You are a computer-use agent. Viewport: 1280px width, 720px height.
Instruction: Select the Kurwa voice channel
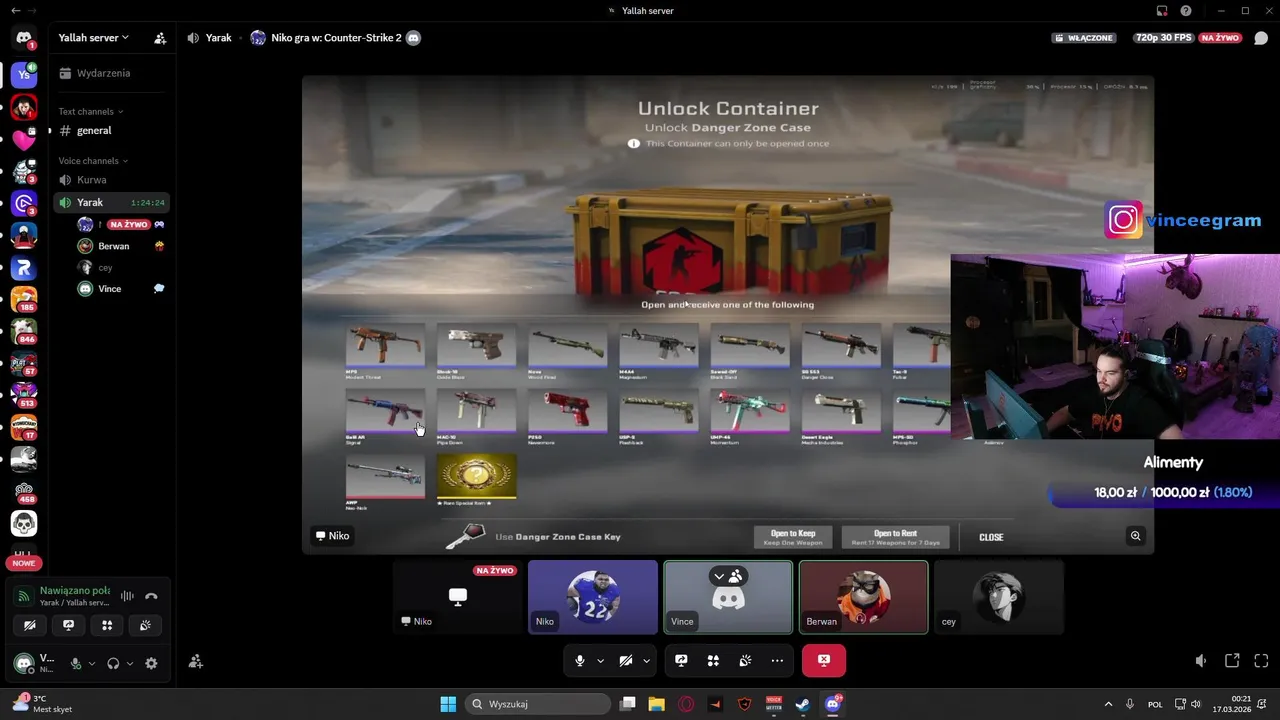[111, 180]
